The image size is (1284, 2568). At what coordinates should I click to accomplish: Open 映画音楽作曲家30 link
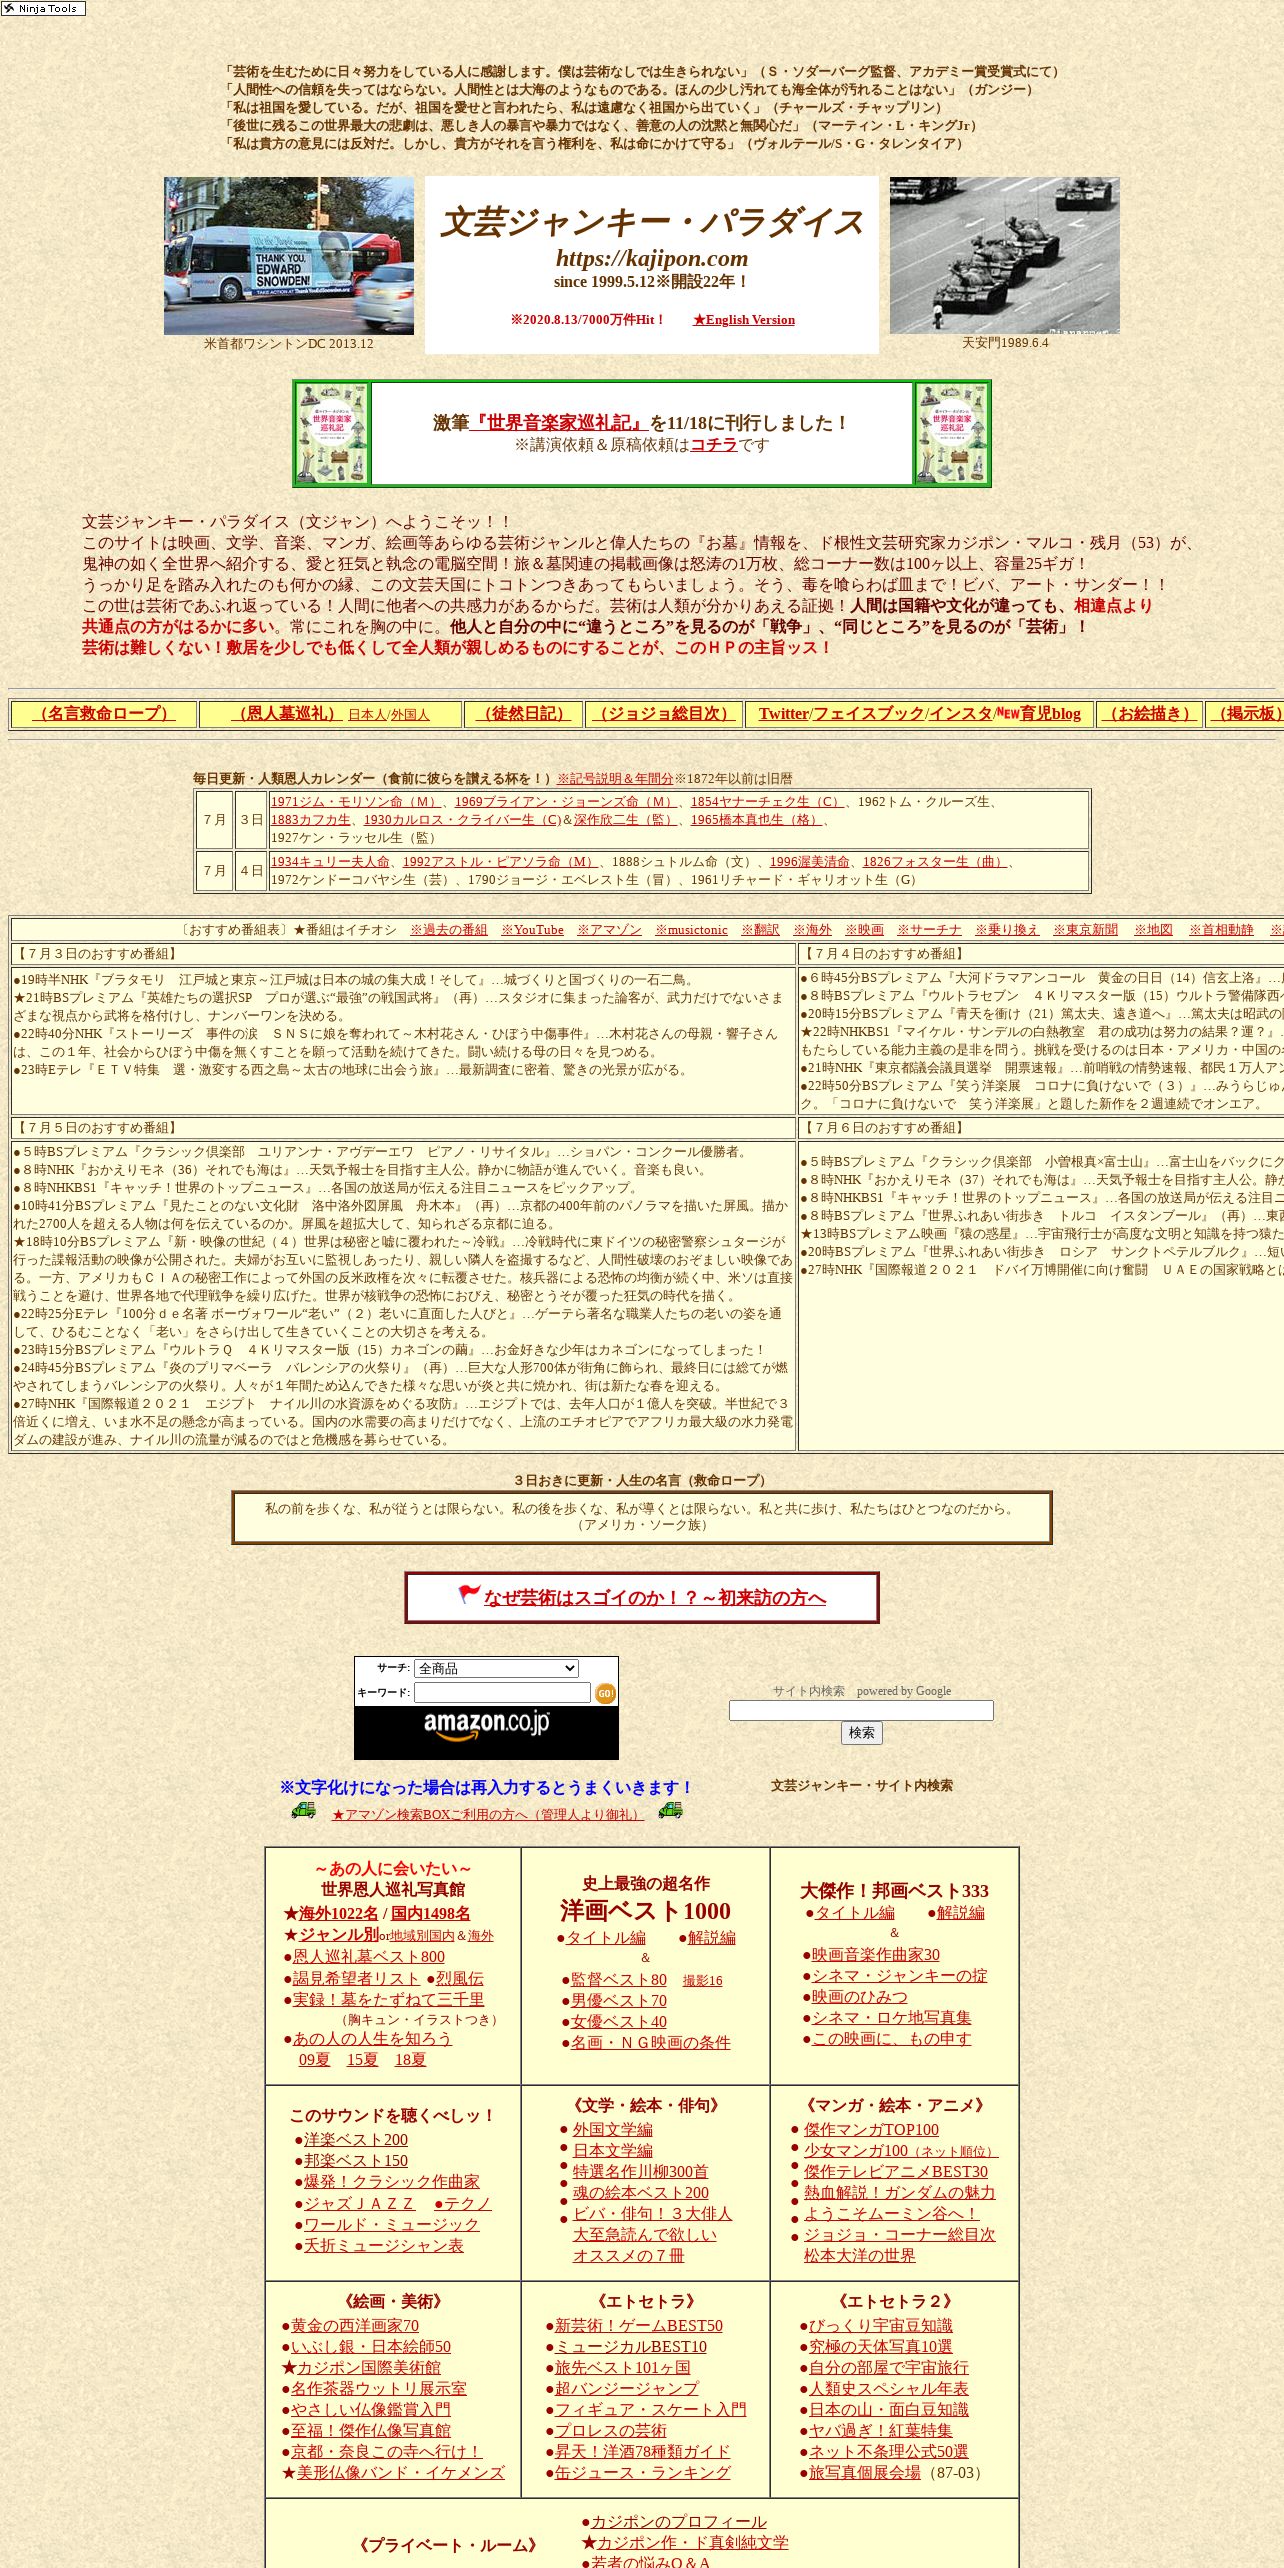pos(875,1954)
